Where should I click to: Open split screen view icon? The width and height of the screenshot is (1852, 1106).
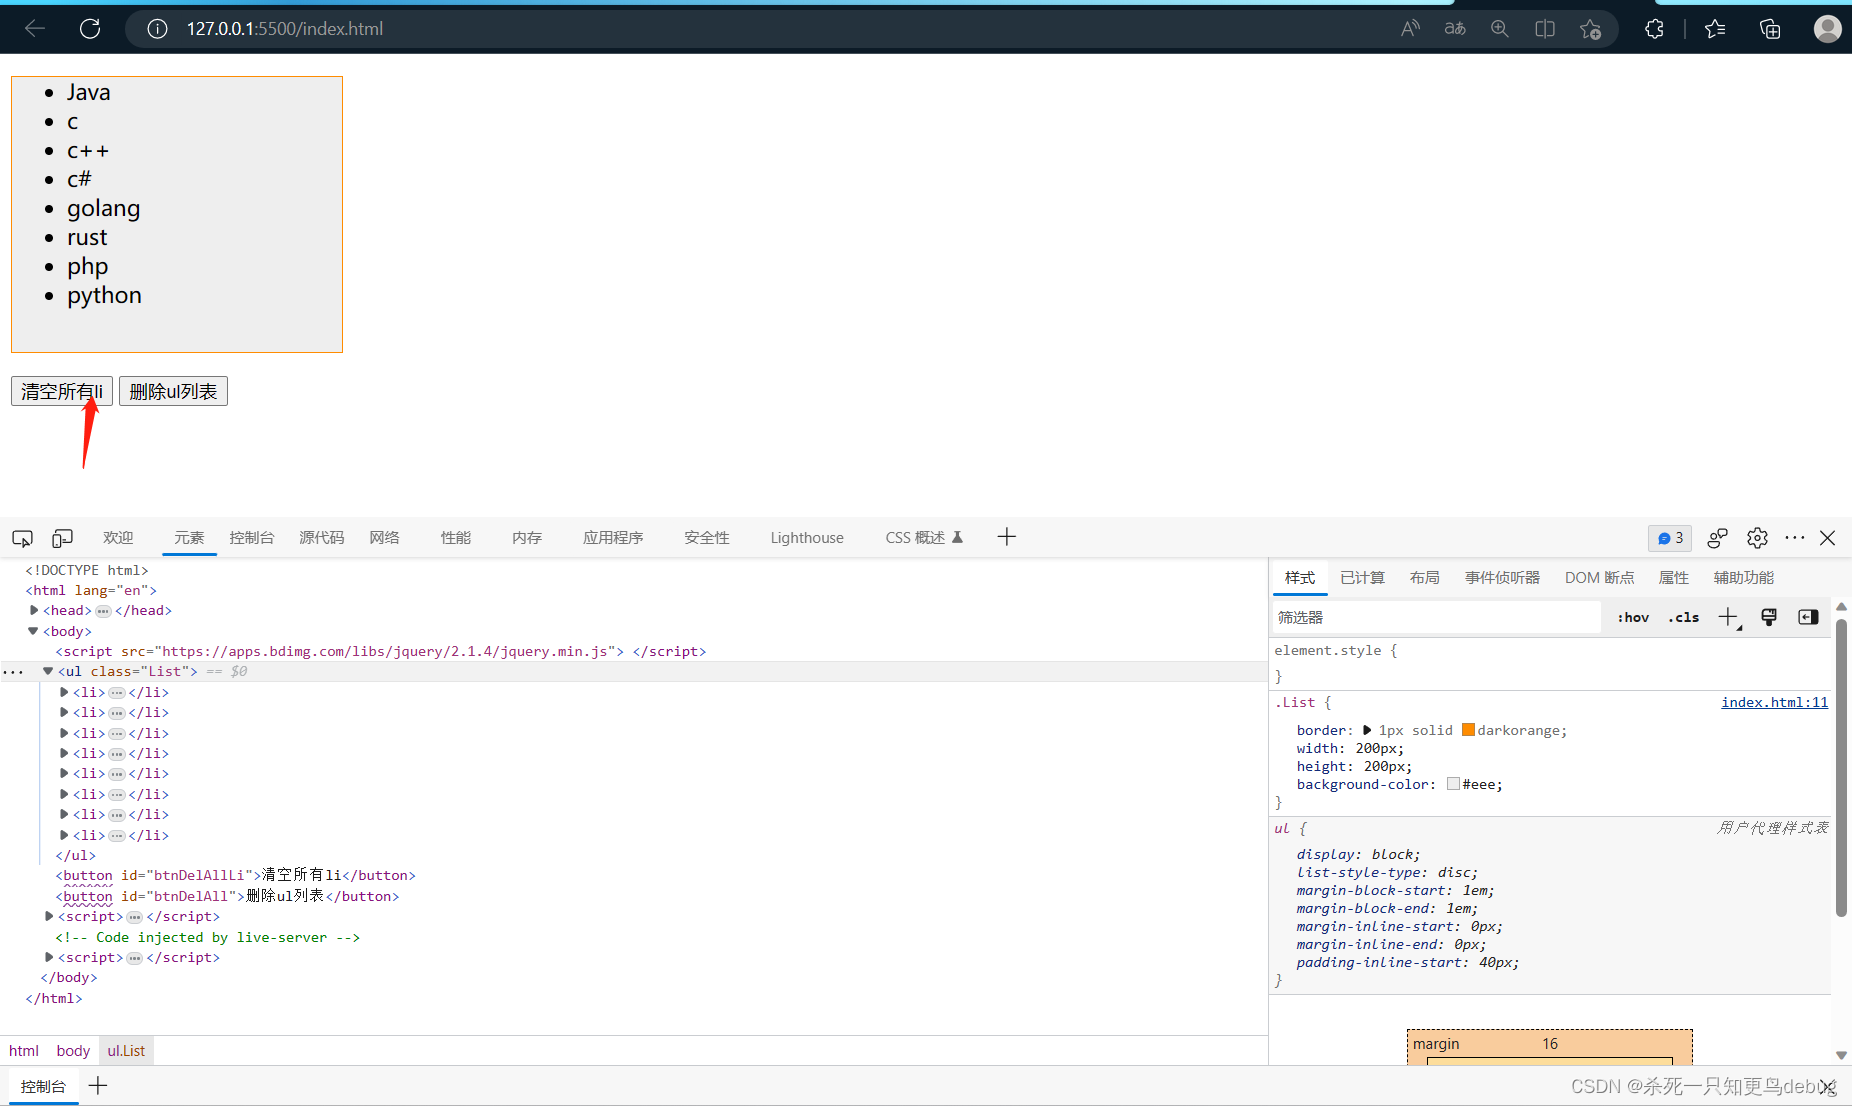click(1545, 29)
